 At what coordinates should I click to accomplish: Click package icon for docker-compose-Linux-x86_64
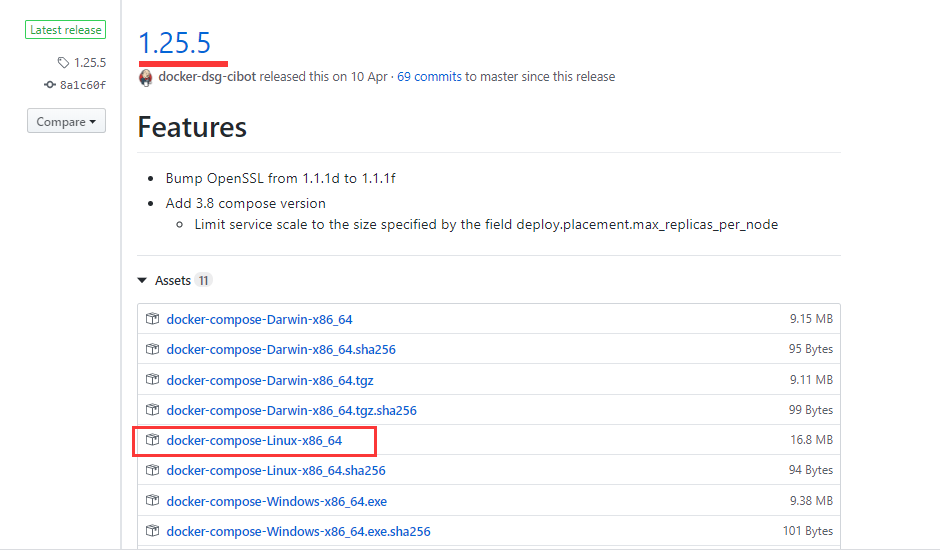[x=152, y=440]
